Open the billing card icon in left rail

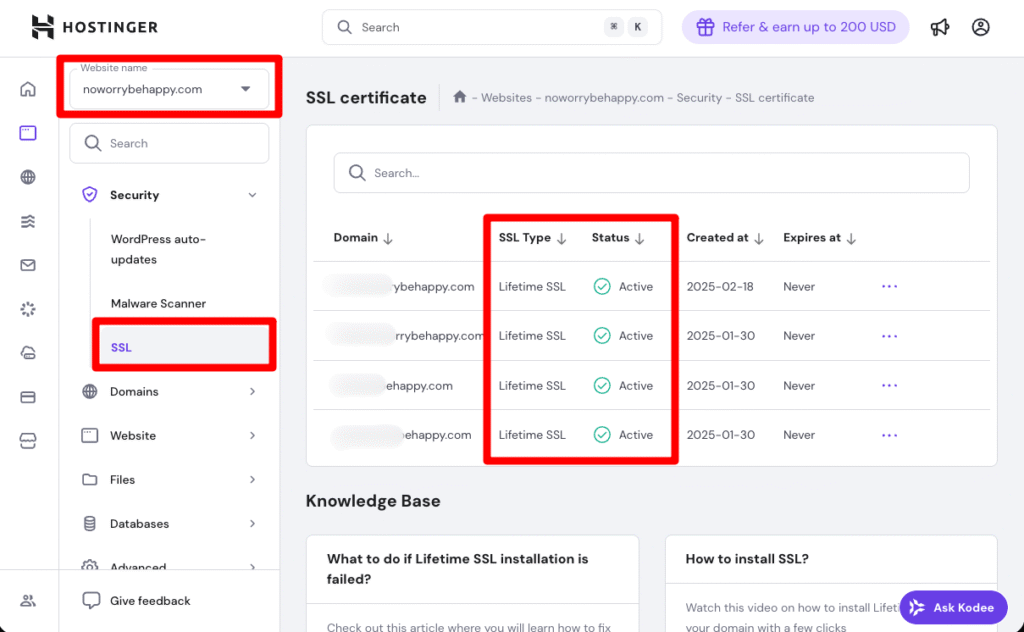(28, 397)
